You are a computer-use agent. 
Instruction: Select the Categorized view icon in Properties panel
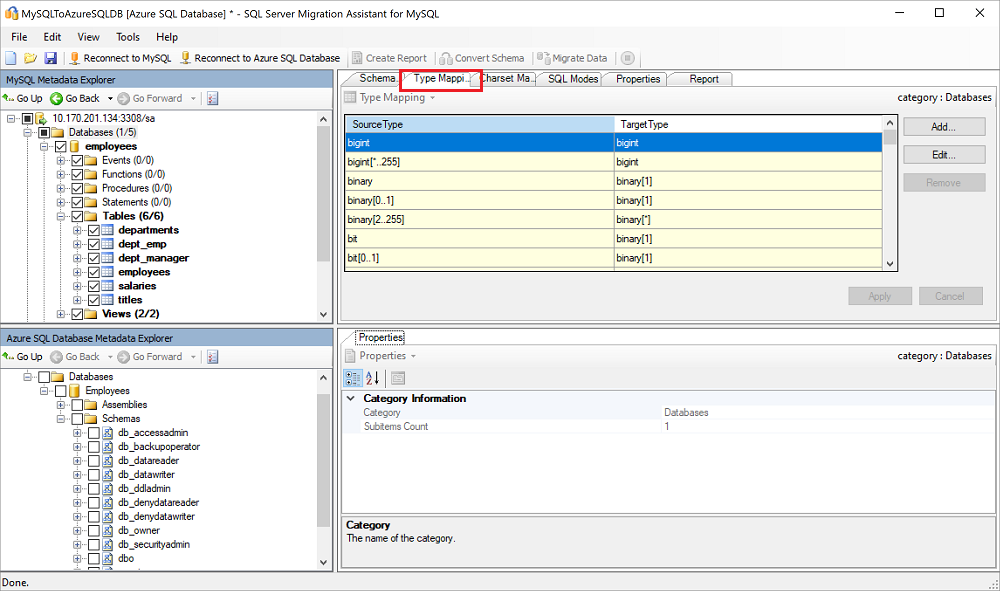[x=352, y=377]
